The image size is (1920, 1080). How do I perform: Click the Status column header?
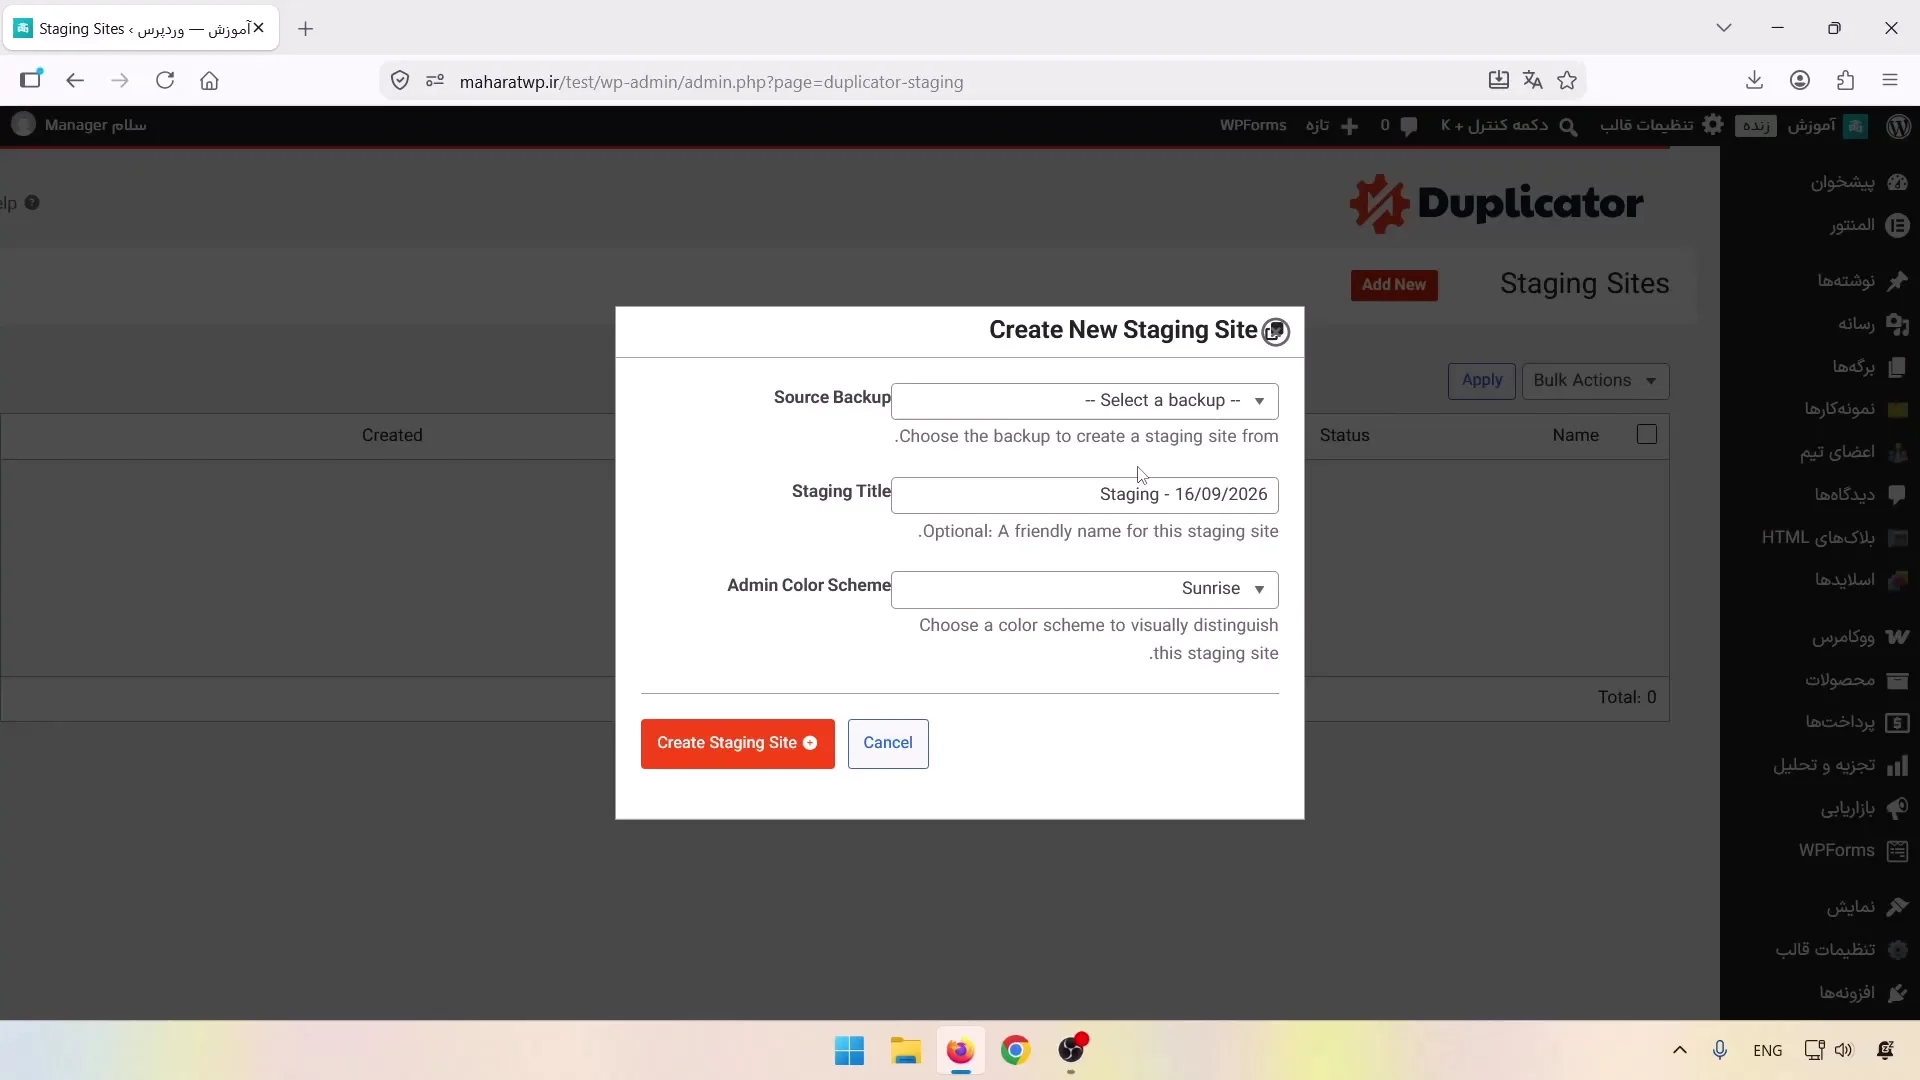coord(1345,436)
